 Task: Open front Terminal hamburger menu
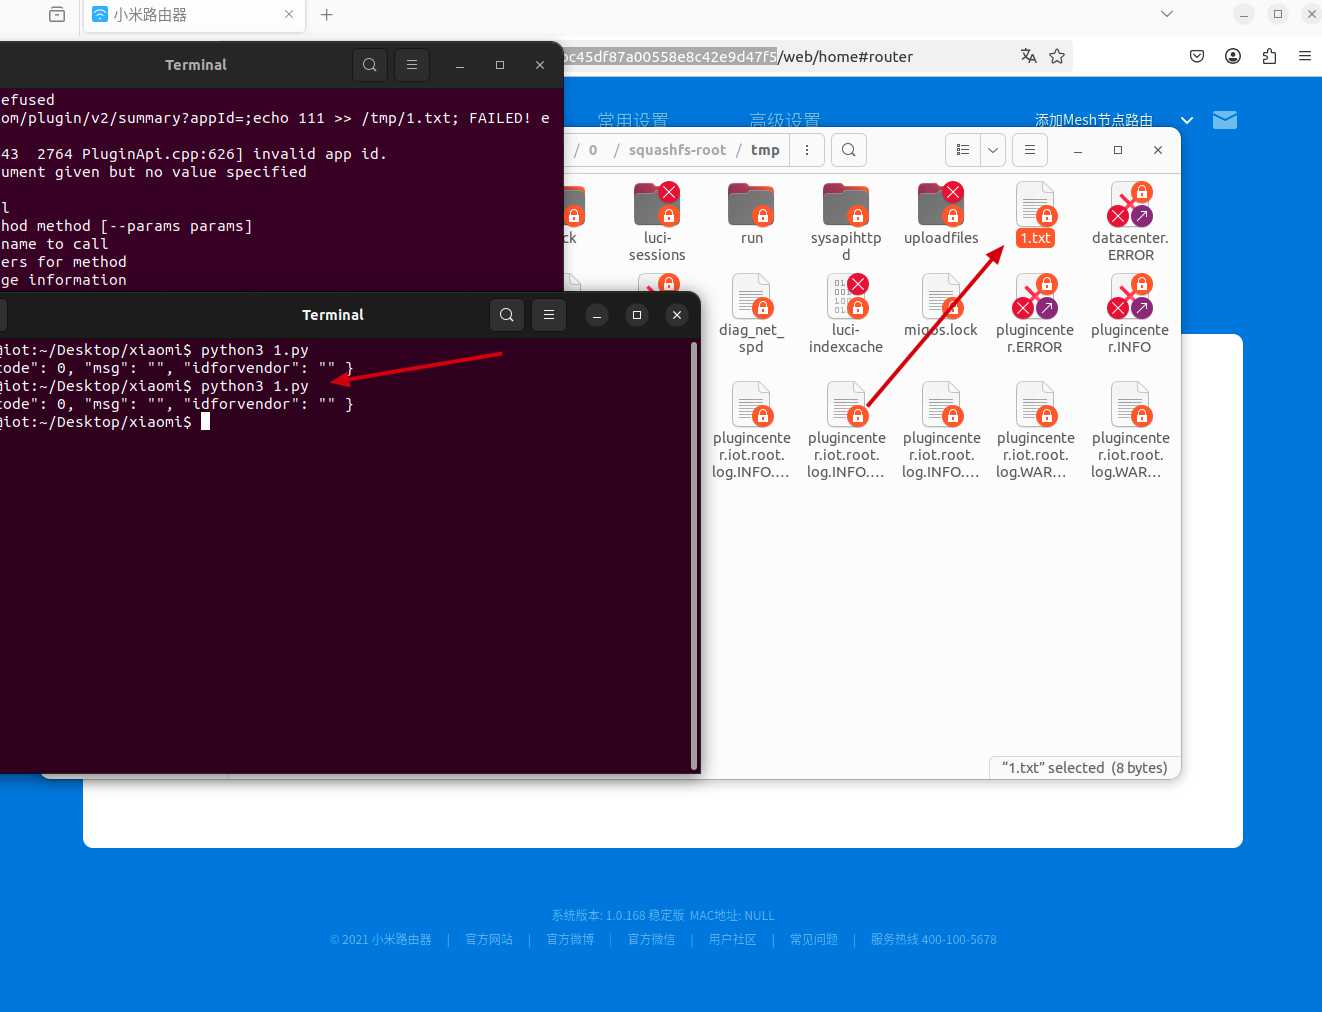549,315
